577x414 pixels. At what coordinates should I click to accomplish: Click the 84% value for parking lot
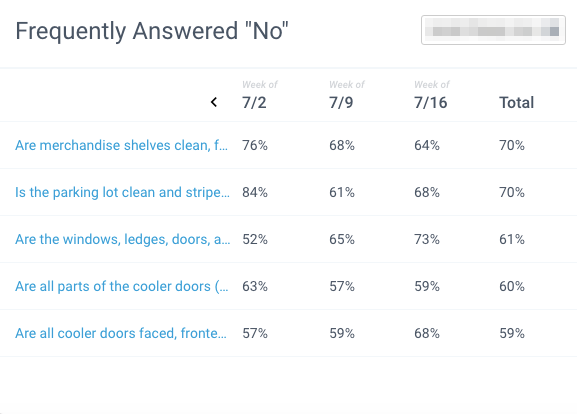tap(255, 192)
